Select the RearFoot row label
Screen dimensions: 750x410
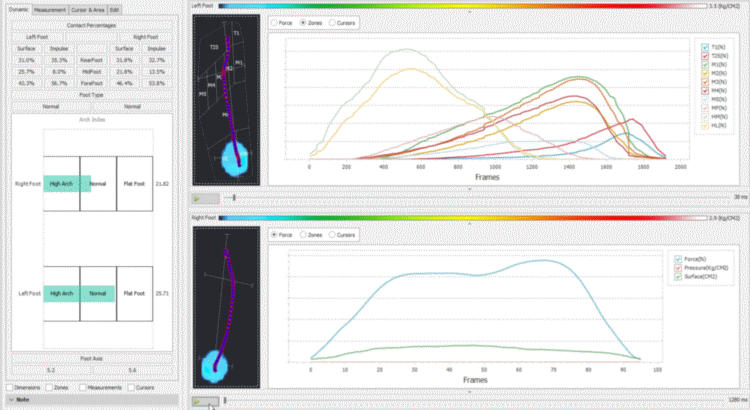(x=91, y=60)
